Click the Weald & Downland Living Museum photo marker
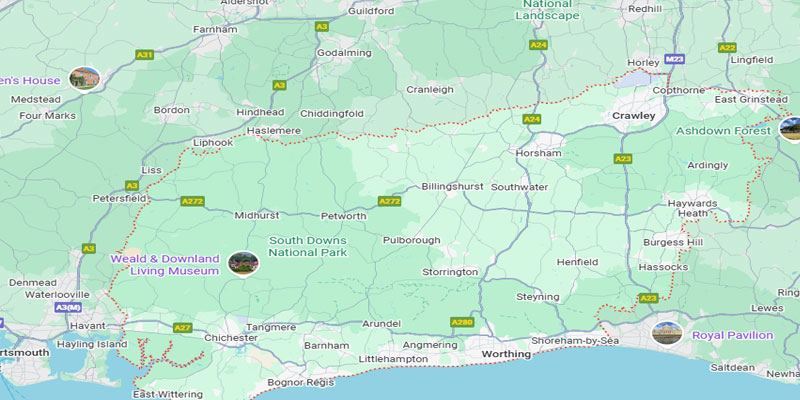Screen dimensions: 800x400 (x=243, y=263)
